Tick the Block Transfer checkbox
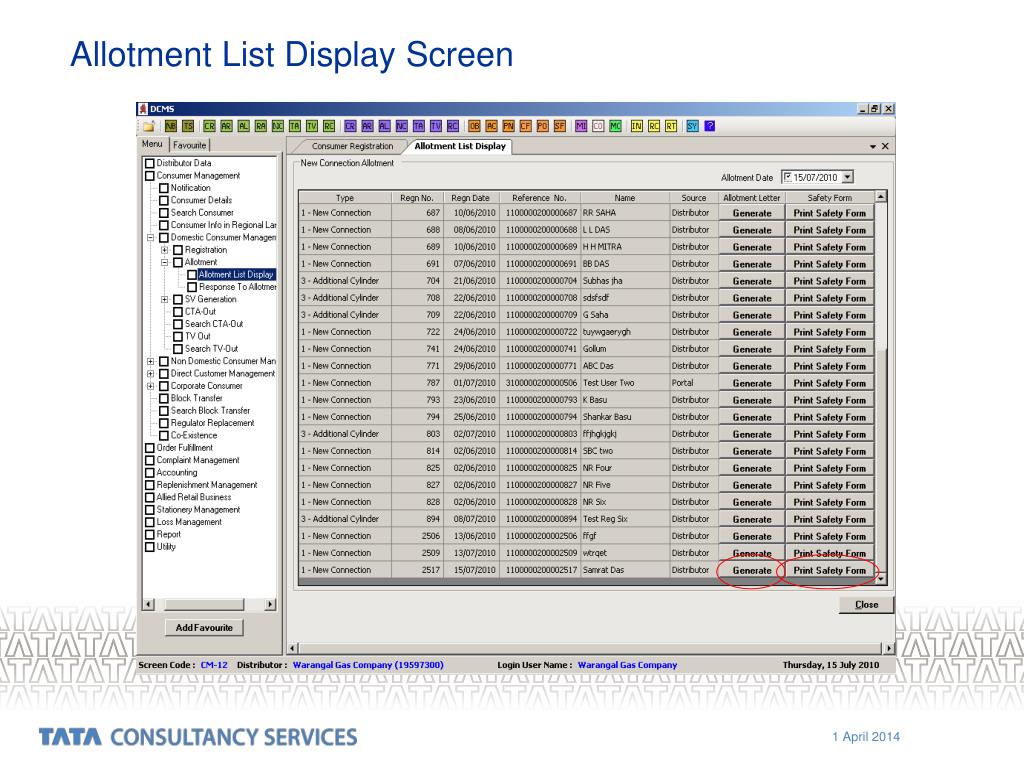 click(x=164, y=398)
